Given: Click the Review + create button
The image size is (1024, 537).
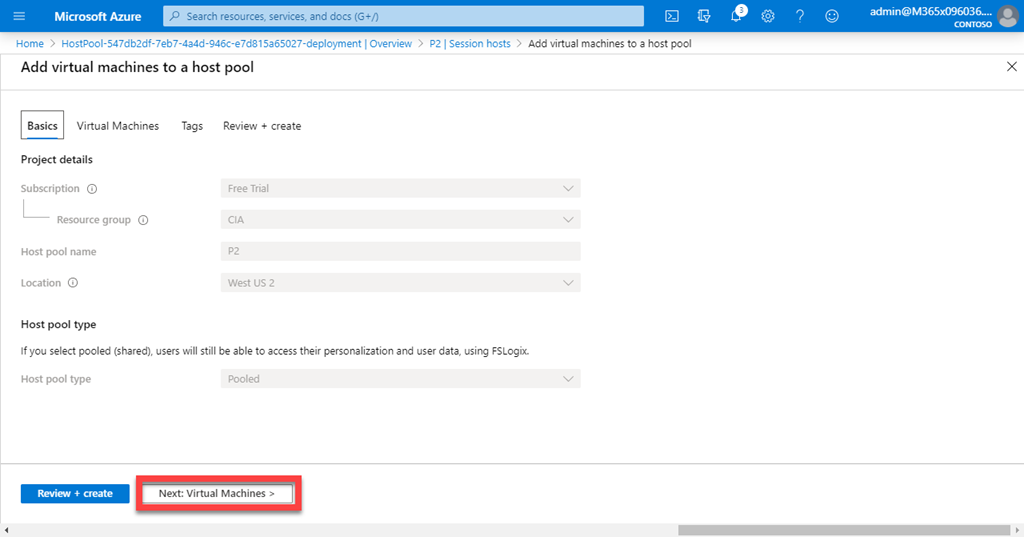Looking at the screenshot, I should click(75, 493).
